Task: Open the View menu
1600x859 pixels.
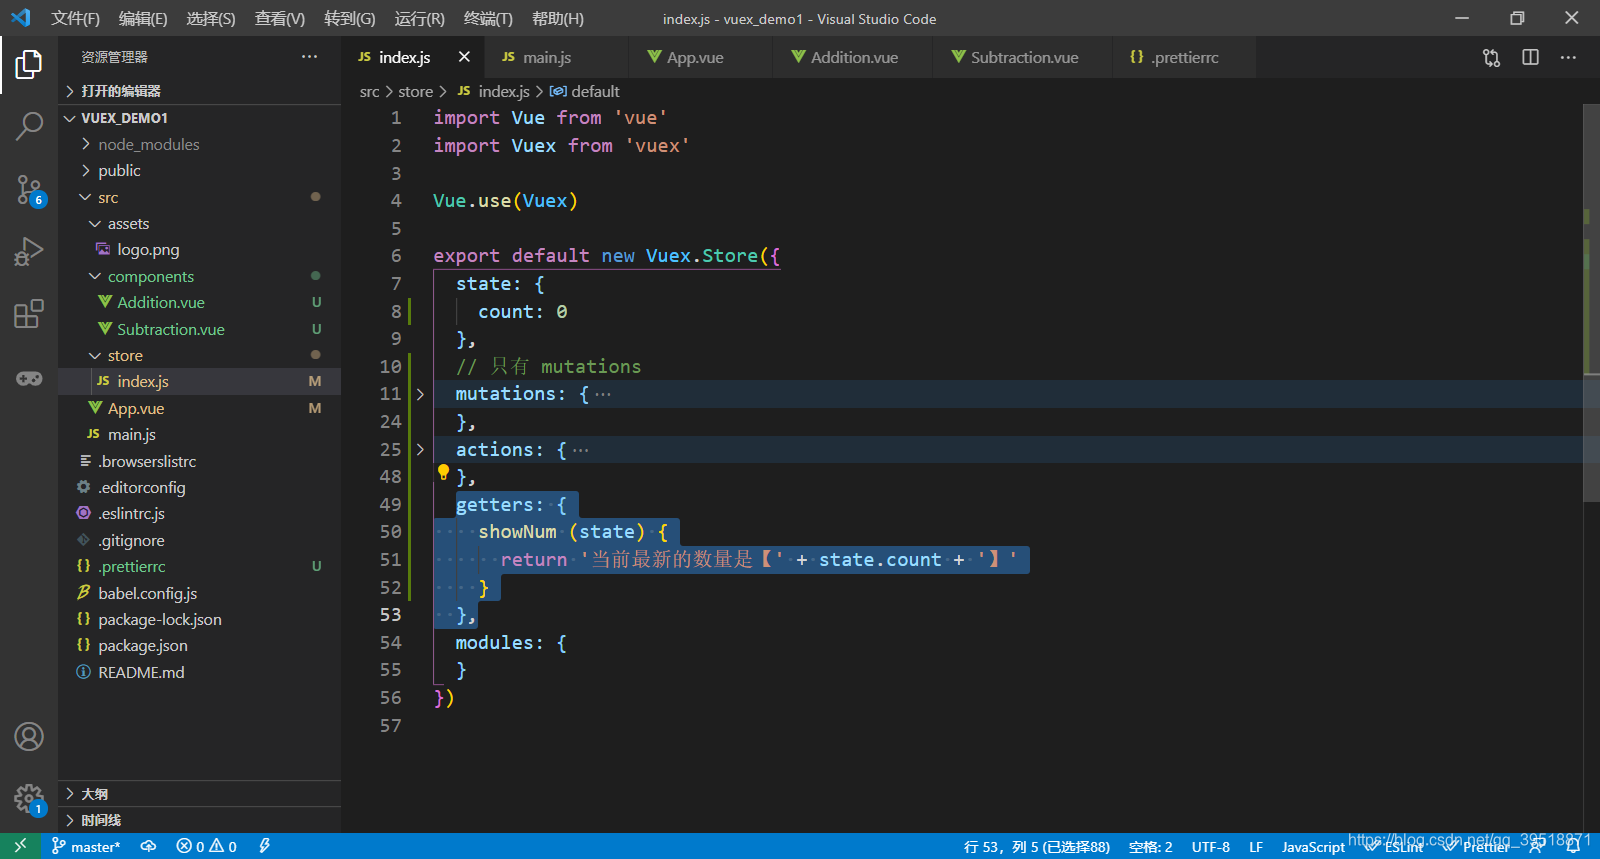Action: [x=280, y=18]
